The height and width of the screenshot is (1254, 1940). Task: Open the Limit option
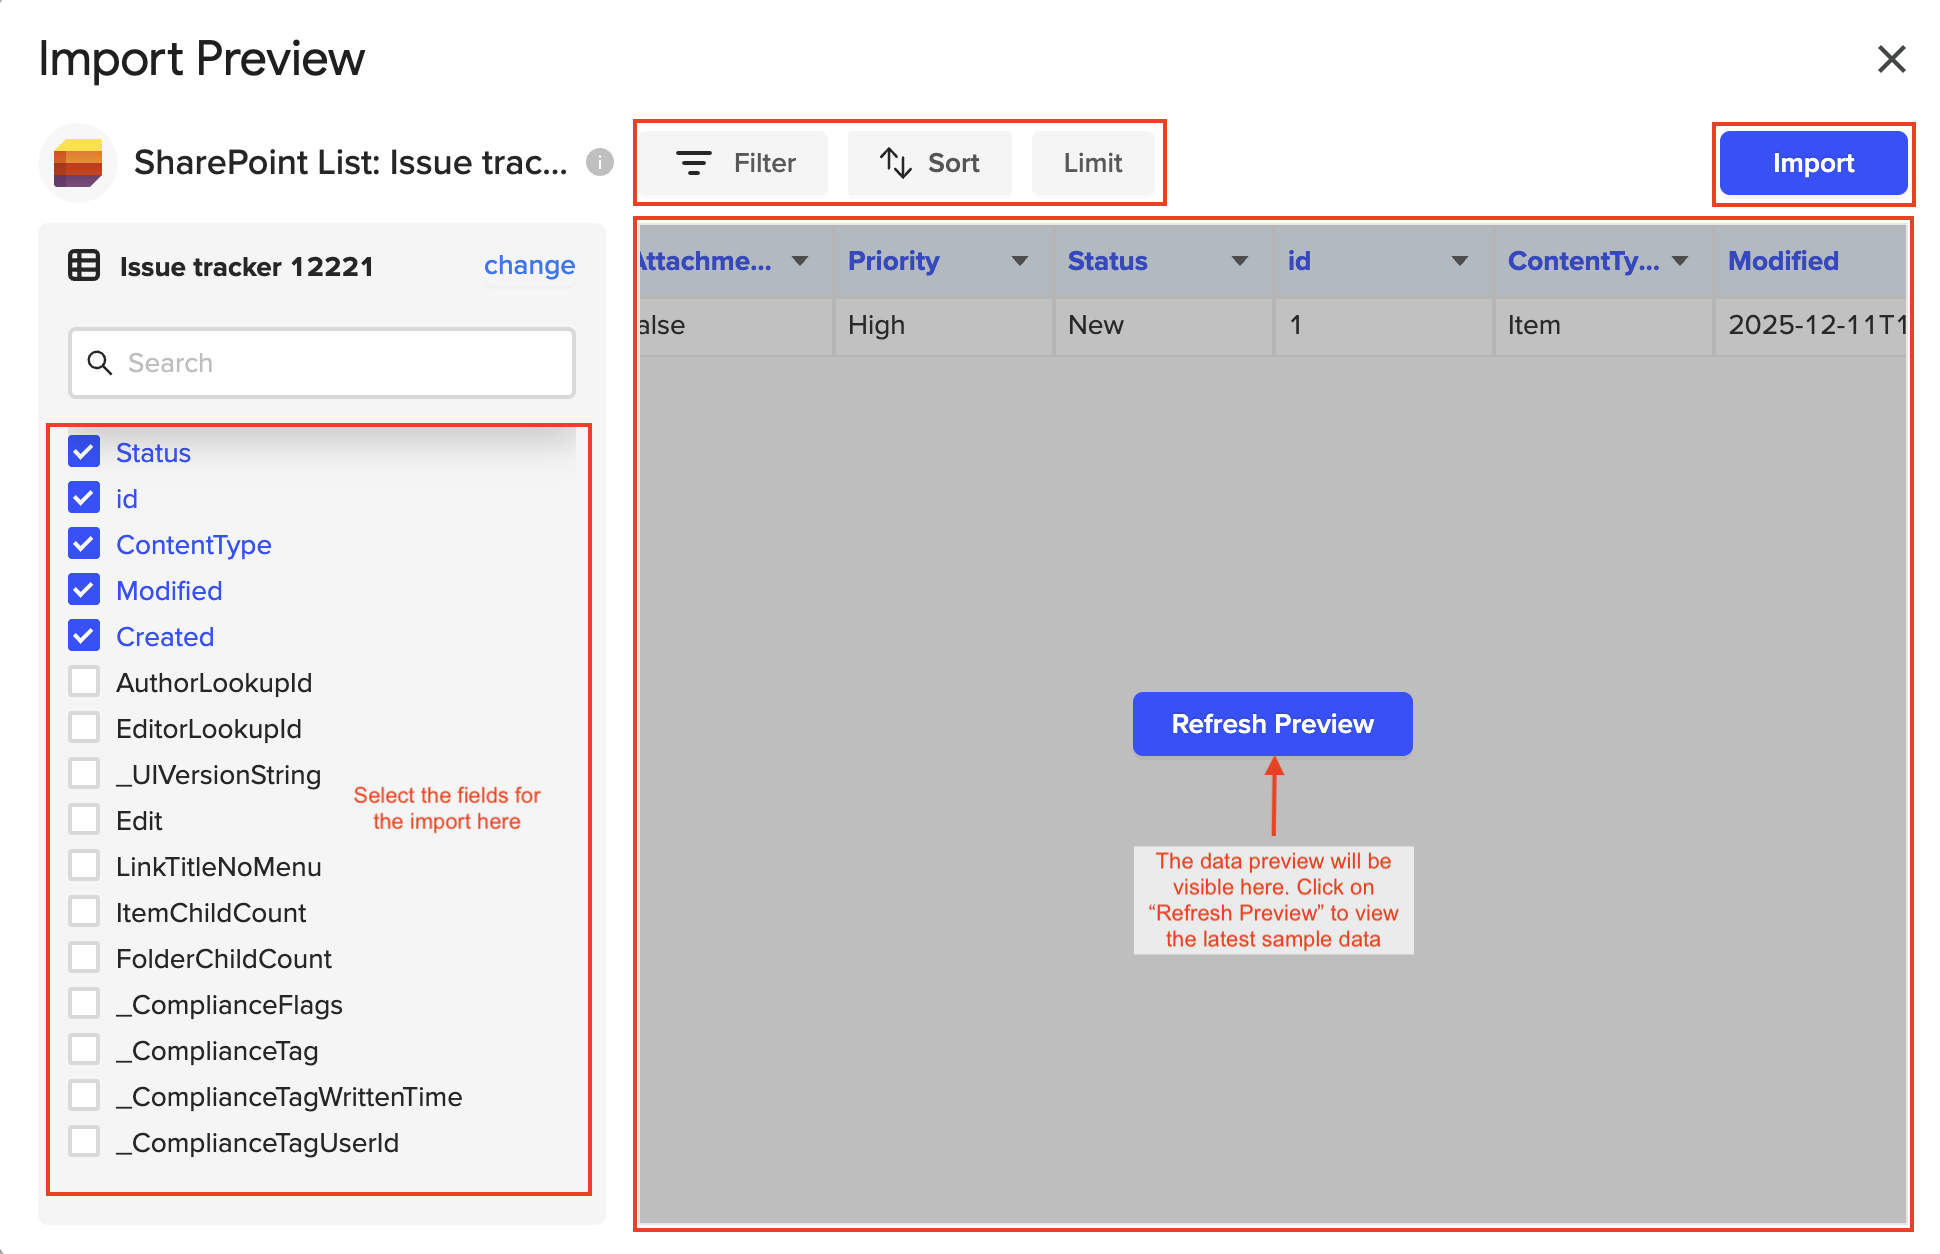click(1092, 163)
